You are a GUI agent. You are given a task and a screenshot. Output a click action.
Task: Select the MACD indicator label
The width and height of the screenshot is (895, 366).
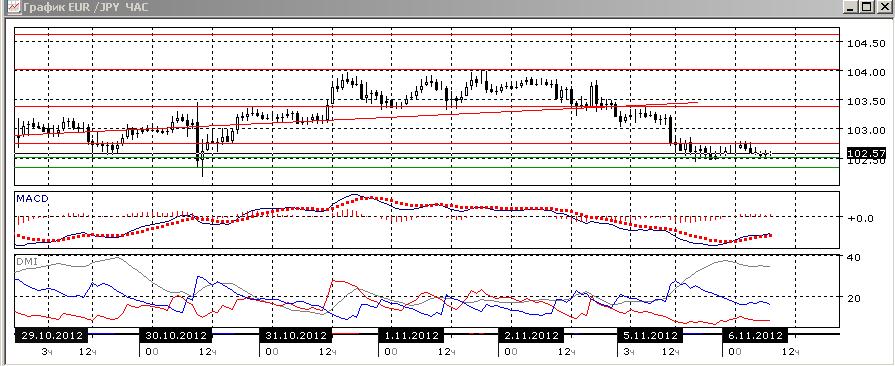coord(33,198)
